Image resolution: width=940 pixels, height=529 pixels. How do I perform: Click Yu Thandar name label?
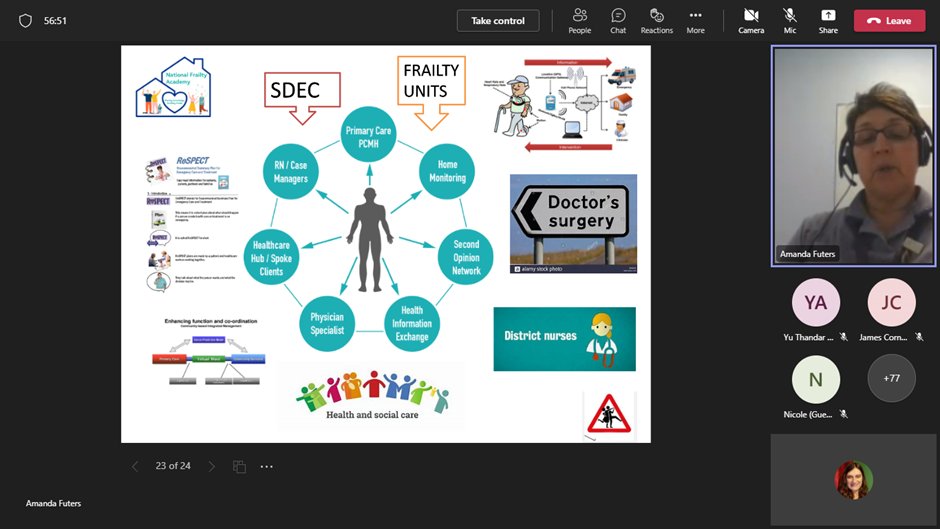[x=808, y=338]
